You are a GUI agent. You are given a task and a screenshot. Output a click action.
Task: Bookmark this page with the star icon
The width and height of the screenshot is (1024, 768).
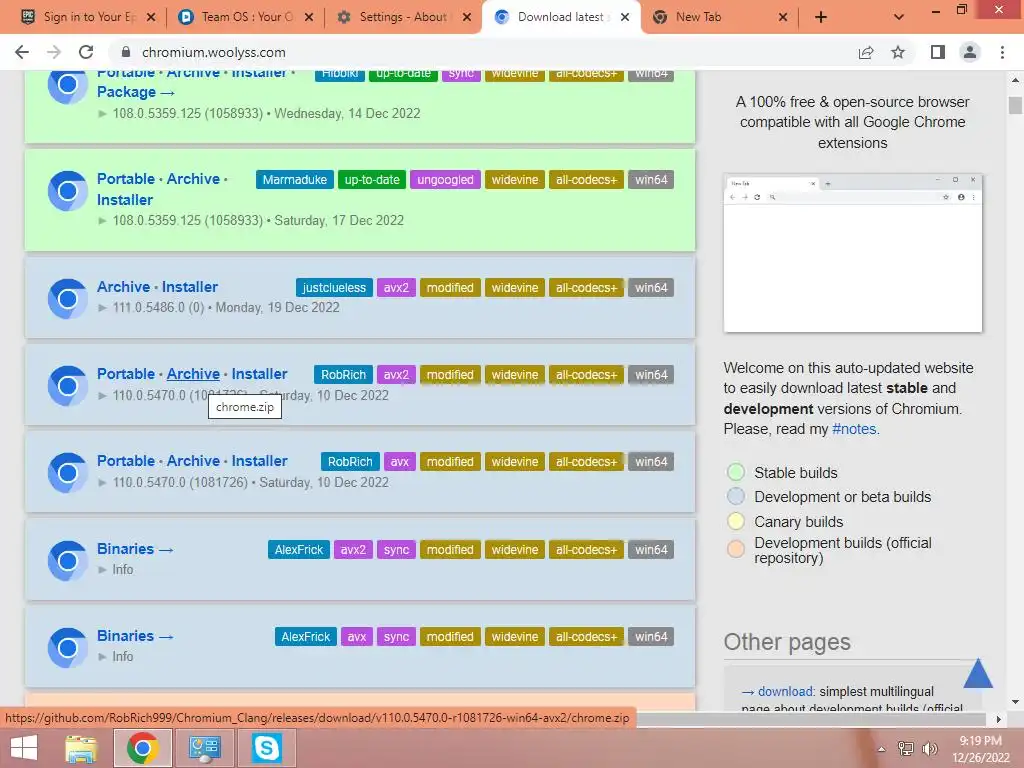[898, 52]
